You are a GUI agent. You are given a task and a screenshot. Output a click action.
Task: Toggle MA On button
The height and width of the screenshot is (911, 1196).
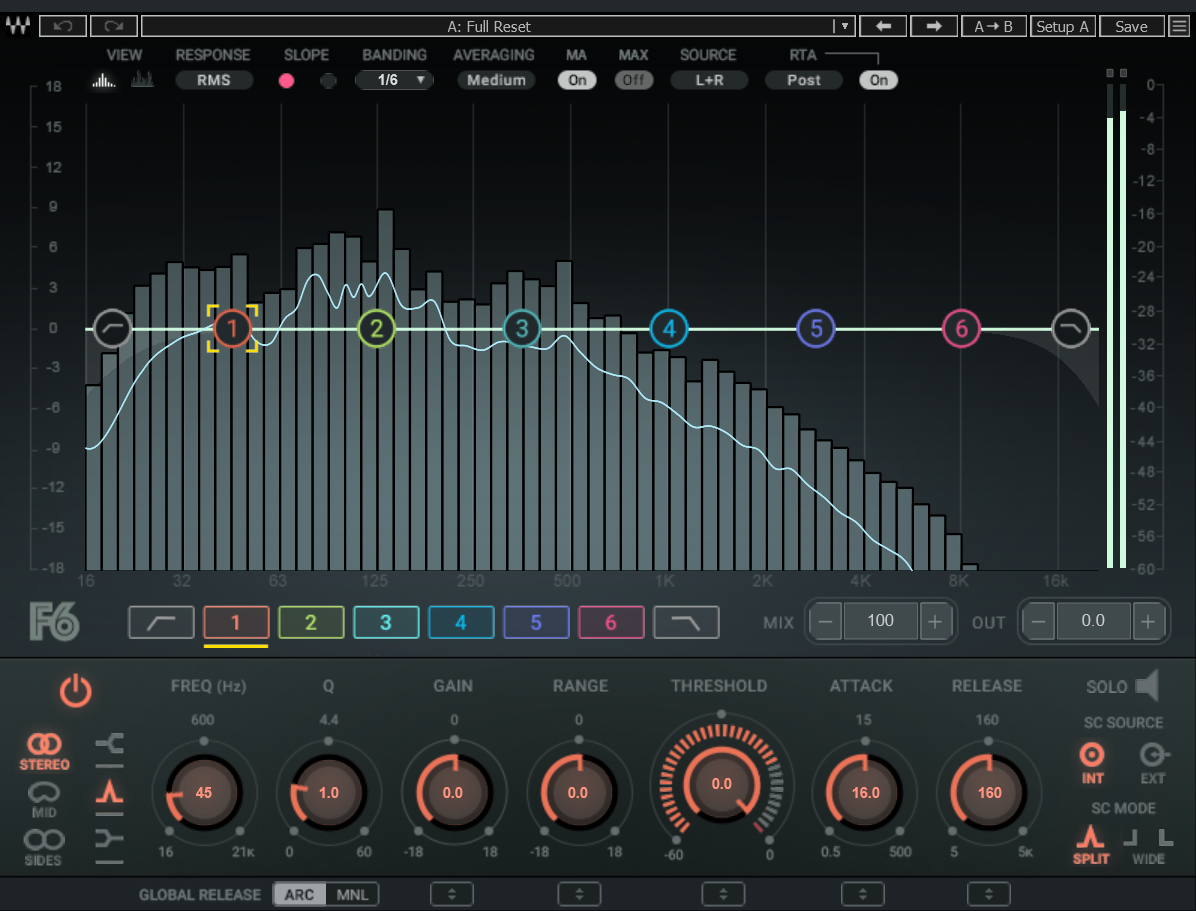pyautogui.click(x=577, y=80)
